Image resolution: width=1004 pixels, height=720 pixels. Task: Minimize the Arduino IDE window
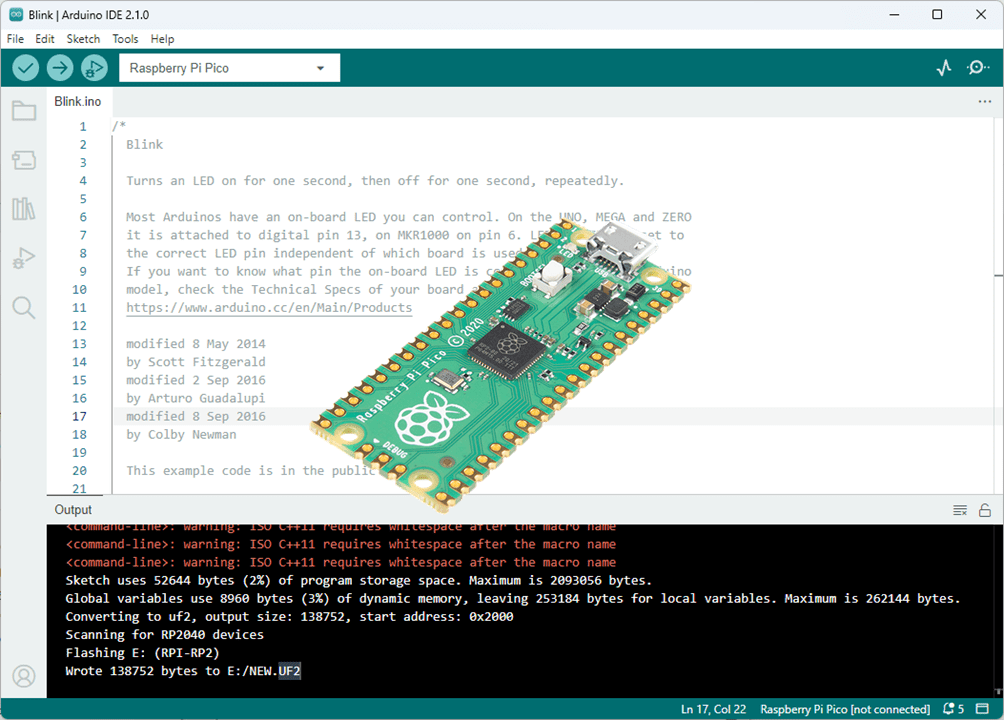[x=895, y=14]
